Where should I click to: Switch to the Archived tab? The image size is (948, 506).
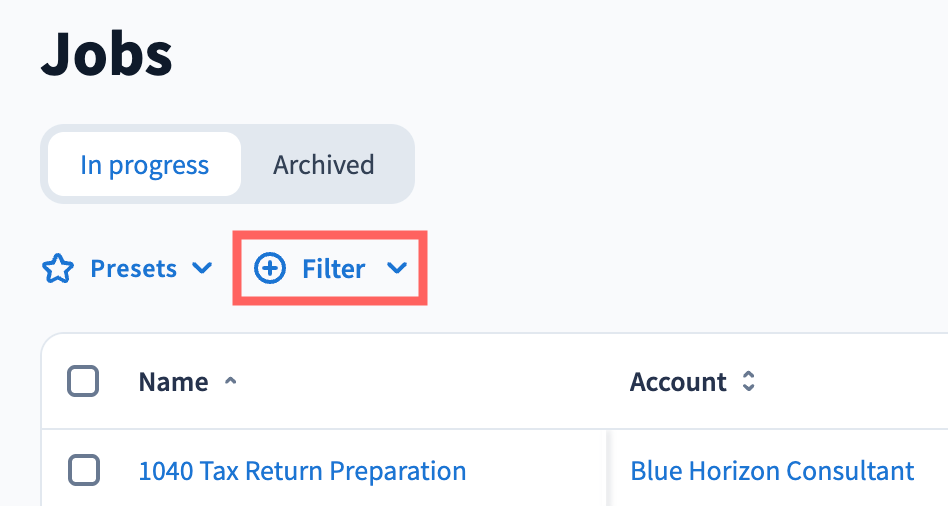coord(324,164)
